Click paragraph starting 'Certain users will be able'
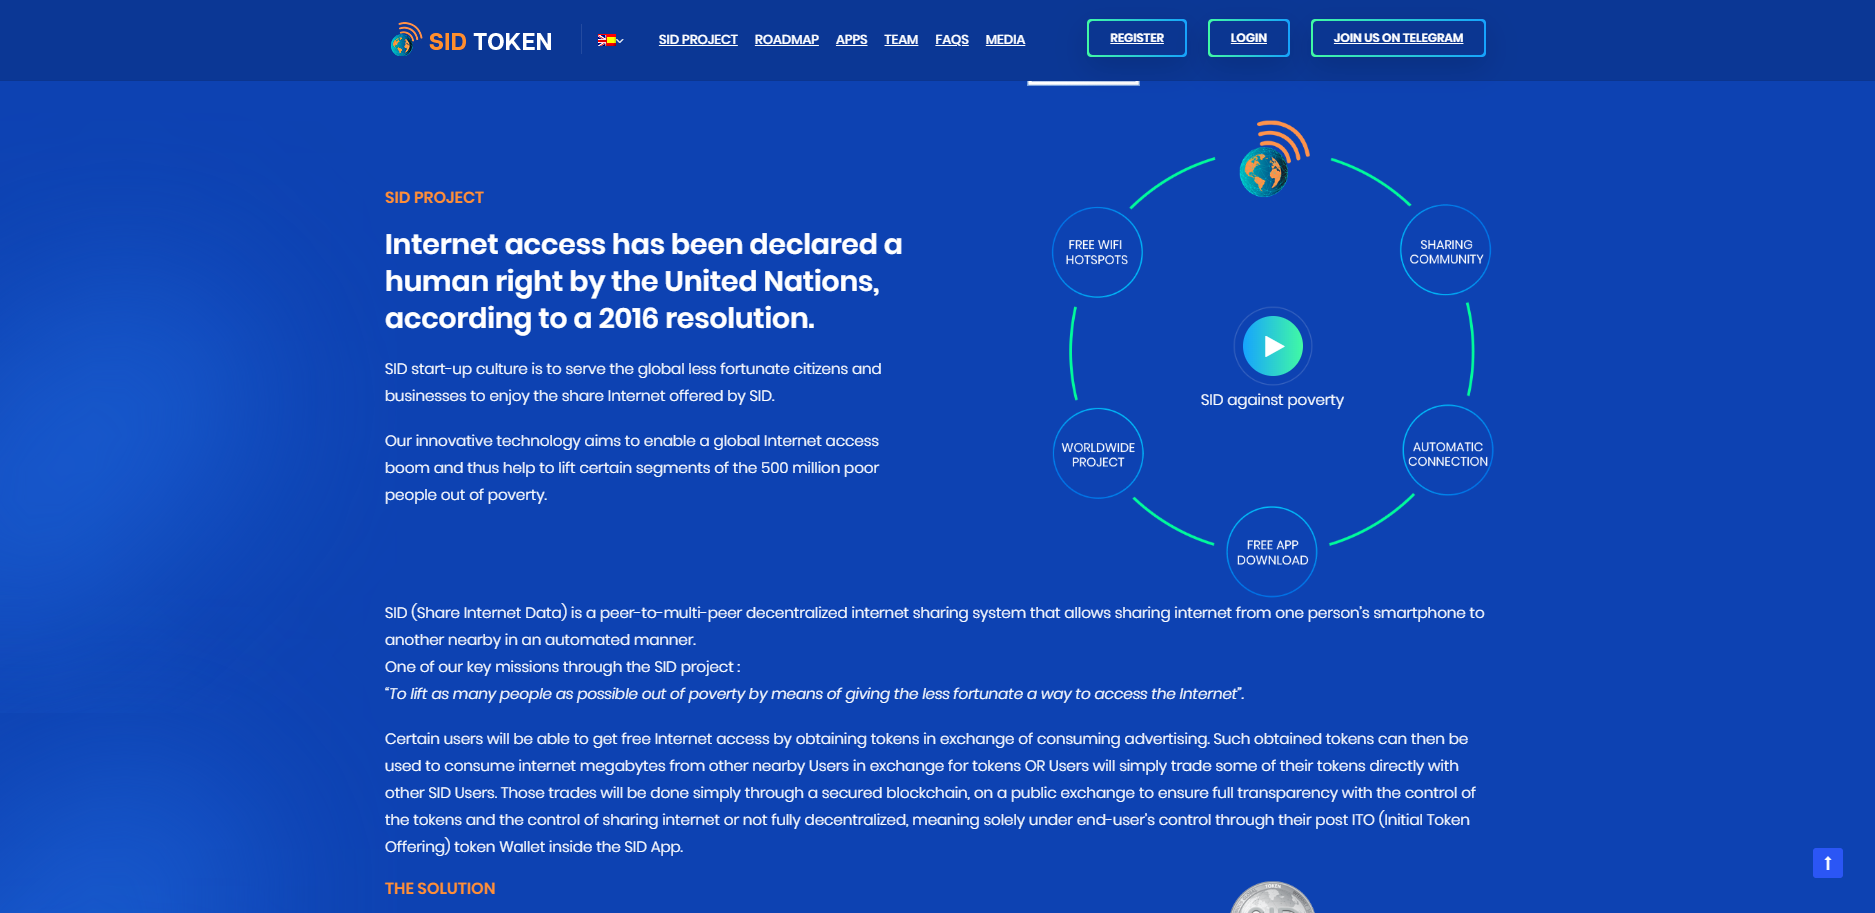Image resolution: width=1875 pixels, height=913 pixels. (x=930, y=793)
